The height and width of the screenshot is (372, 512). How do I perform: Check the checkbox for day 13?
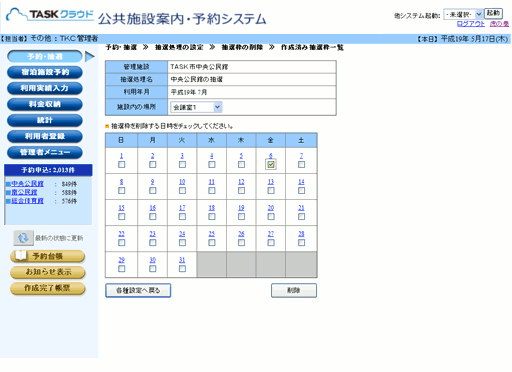pyautogui.click(x=271, y=190)
